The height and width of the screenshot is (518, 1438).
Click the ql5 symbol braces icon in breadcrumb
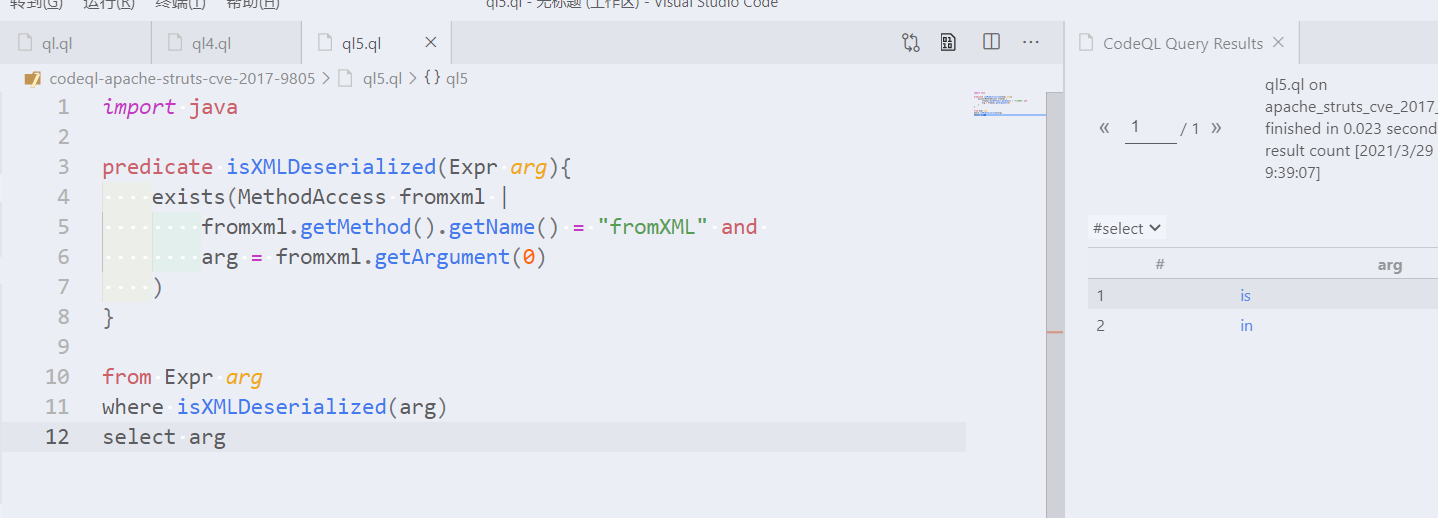click(x=432, y=78)
